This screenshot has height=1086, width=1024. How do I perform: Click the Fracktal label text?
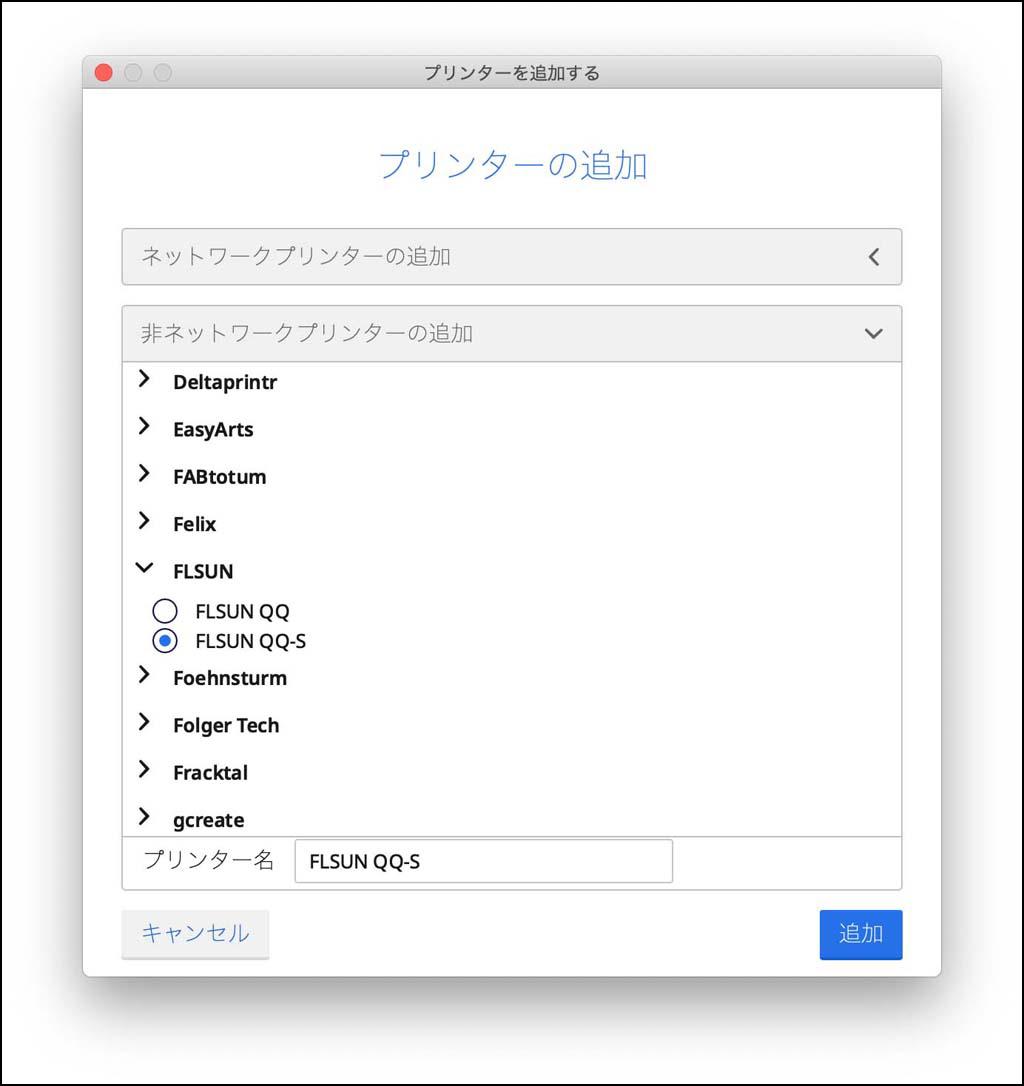click(x=211, y=773)
